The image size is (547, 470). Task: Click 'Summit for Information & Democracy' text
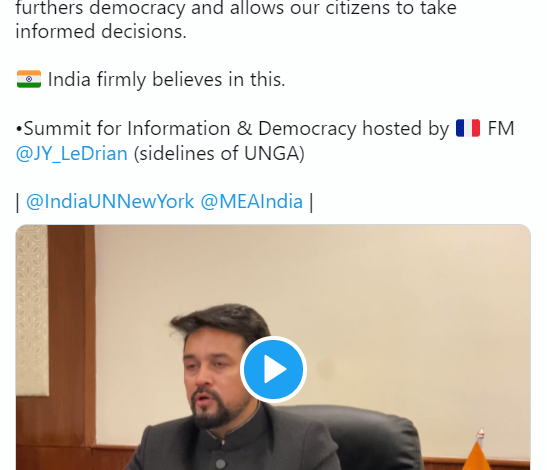(x=189, y=128)
